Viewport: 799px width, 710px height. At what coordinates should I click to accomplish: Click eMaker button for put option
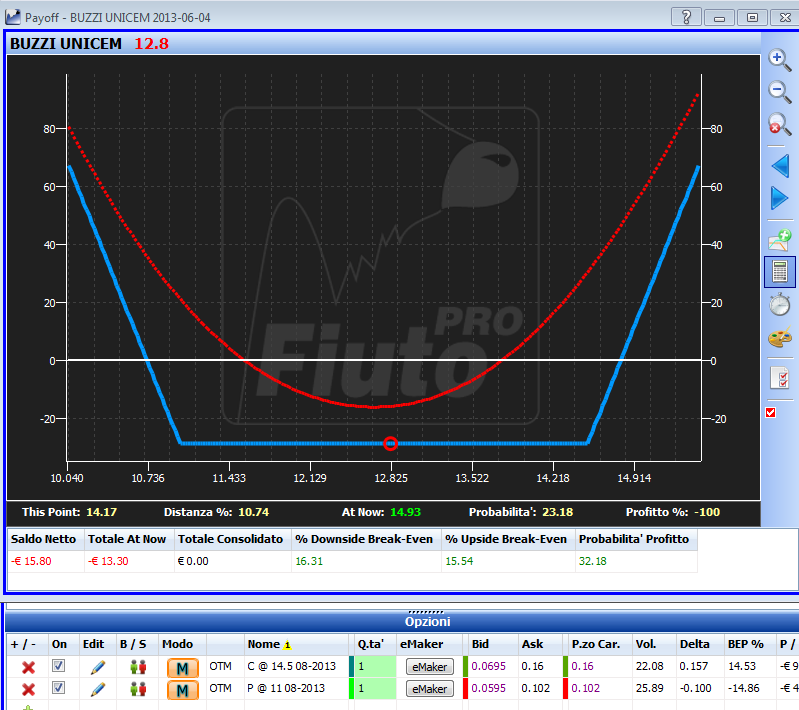click(430, 689)
